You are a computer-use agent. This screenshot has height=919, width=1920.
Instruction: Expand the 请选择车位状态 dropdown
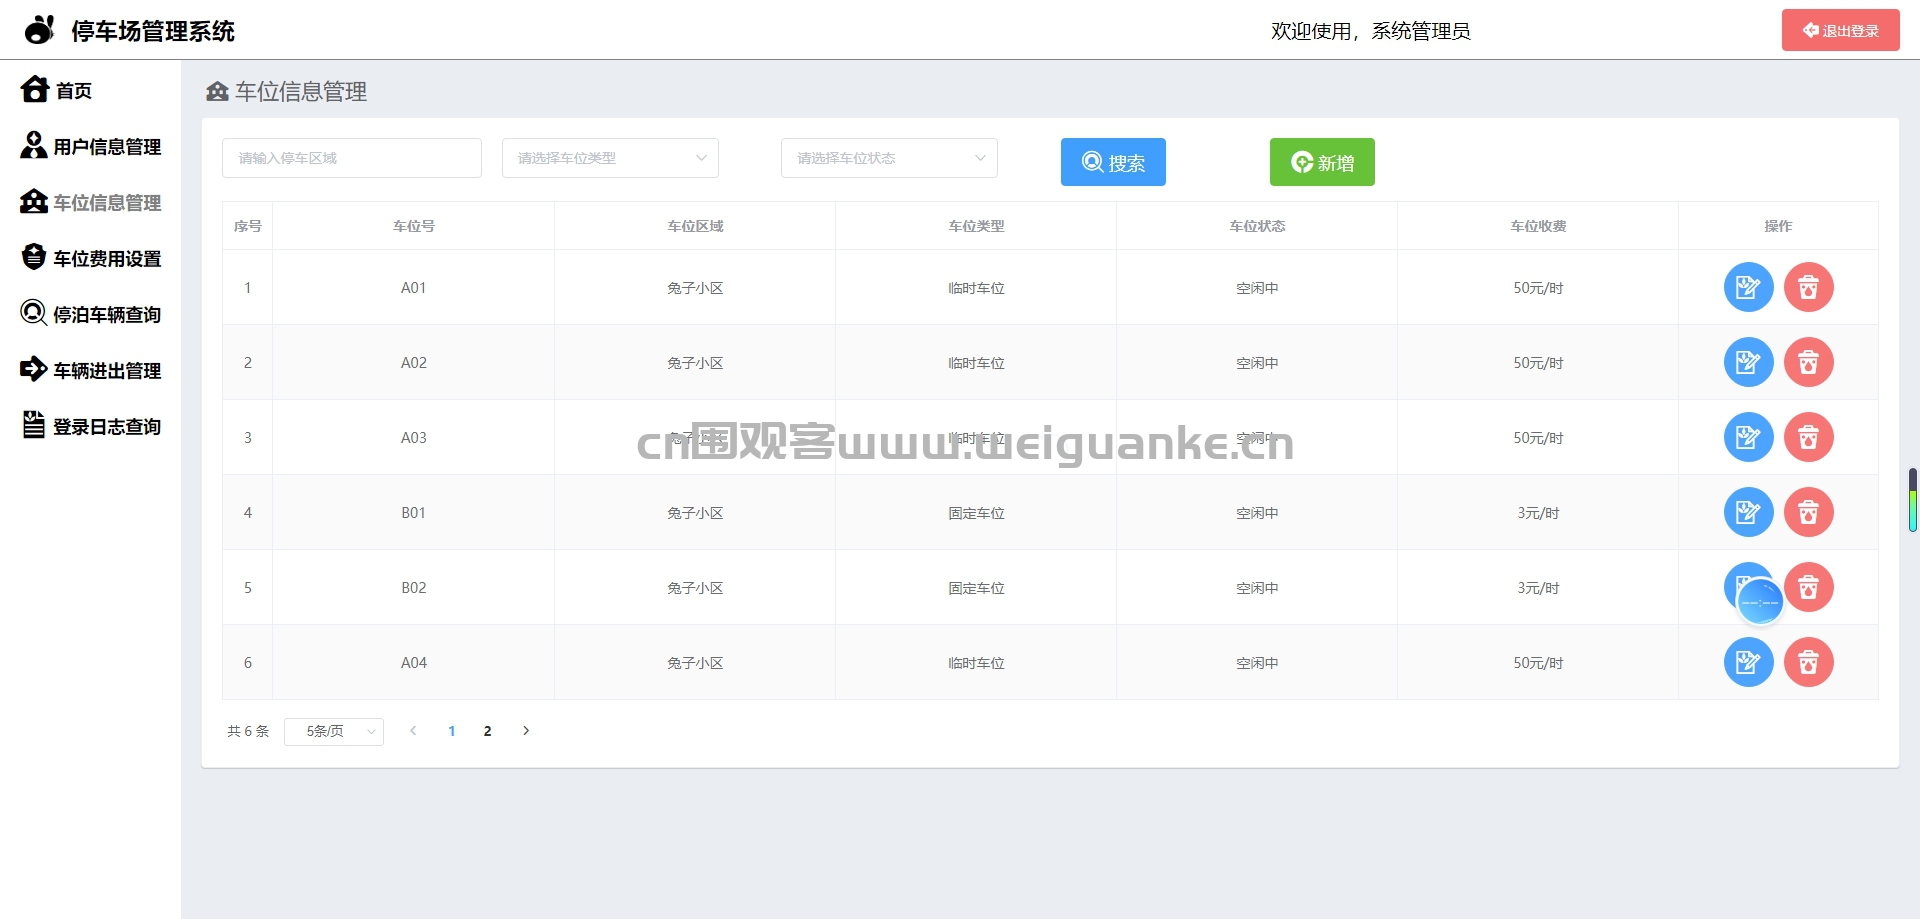pyautogui.click(x=889, y=158)
